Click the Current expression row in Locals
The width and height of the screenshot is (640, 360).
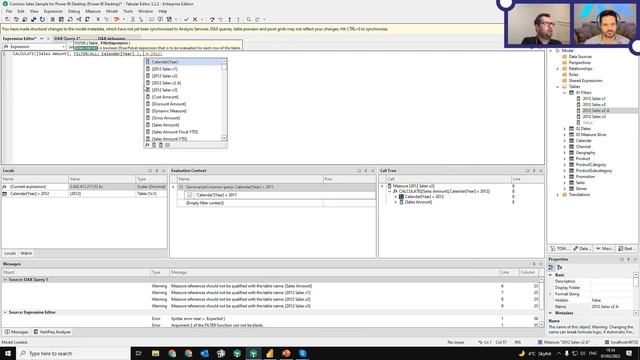(x=84, y=187)
